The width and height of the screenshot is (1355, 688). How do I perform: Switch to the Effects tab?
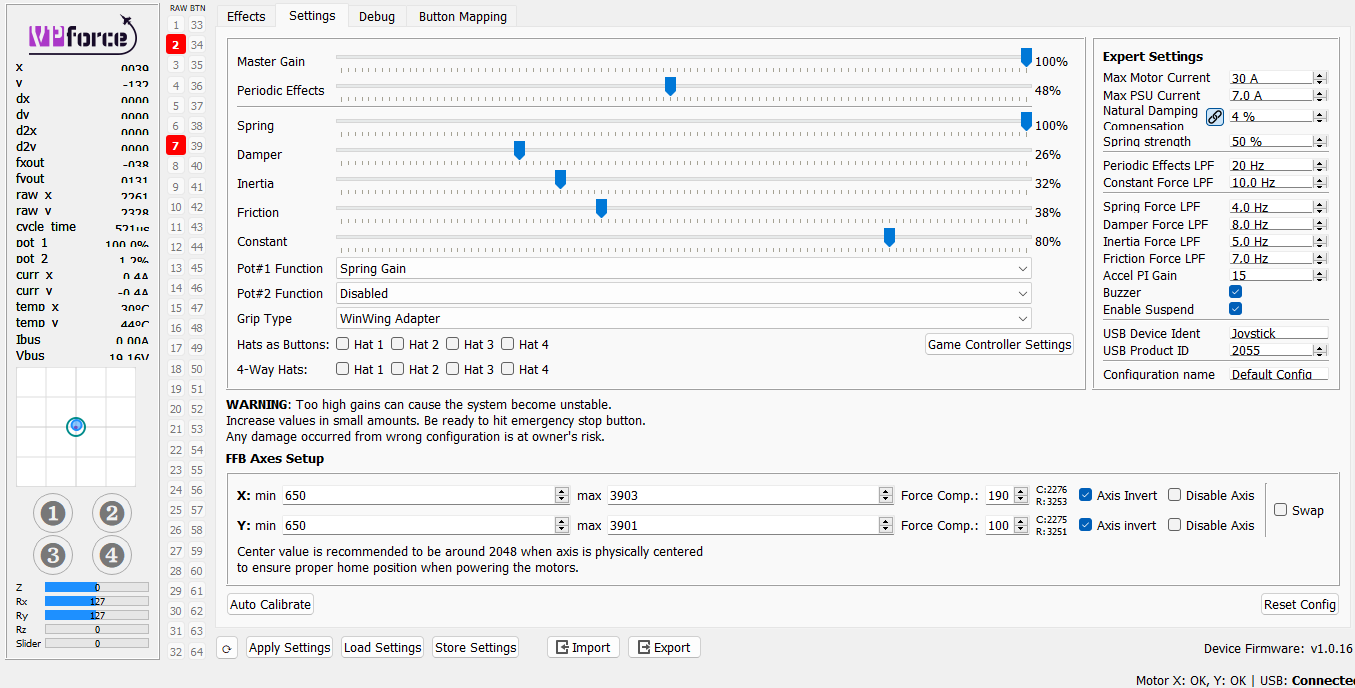pyautogui.click(x=246, y=16)
